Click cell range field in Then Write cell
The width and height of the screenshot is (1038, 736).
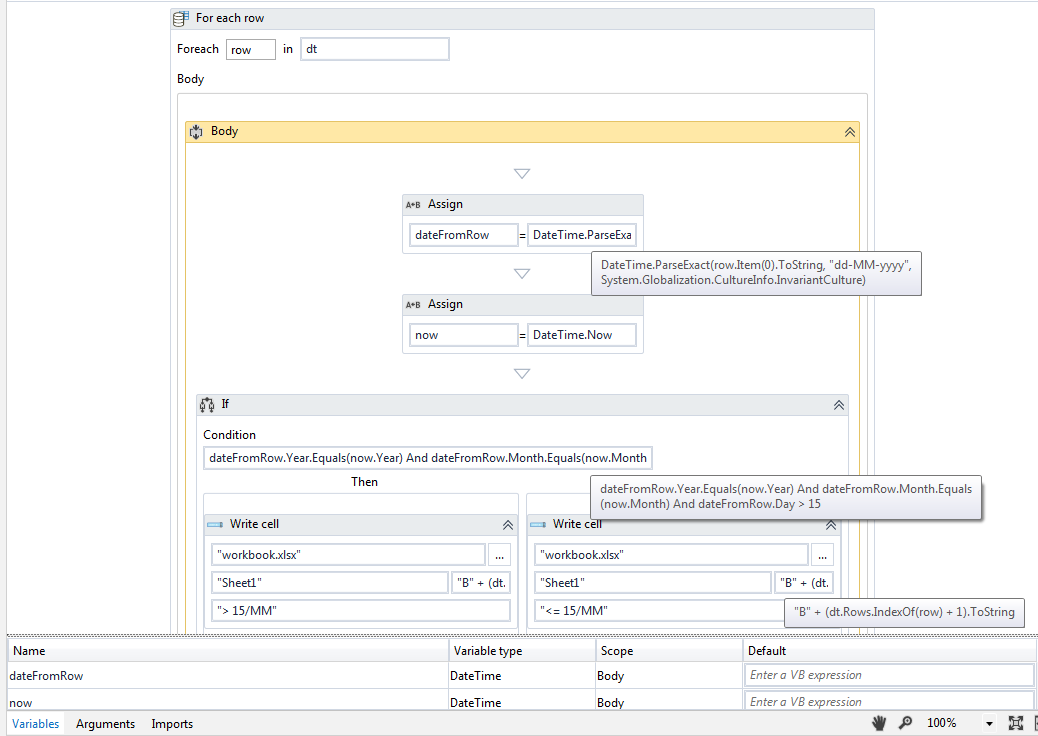(481, 582)
